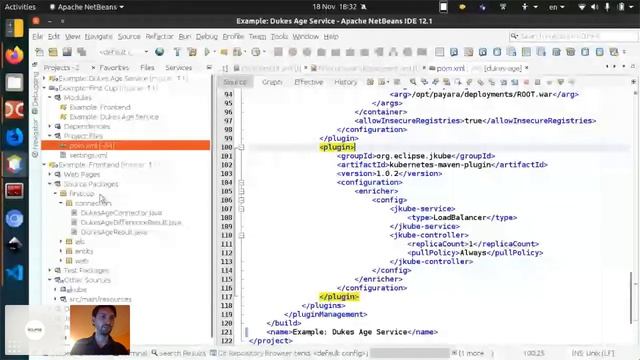Click the '(1 more...)' status bar link
This screenshot has width=640, height=360.
[x=473, y=353]
